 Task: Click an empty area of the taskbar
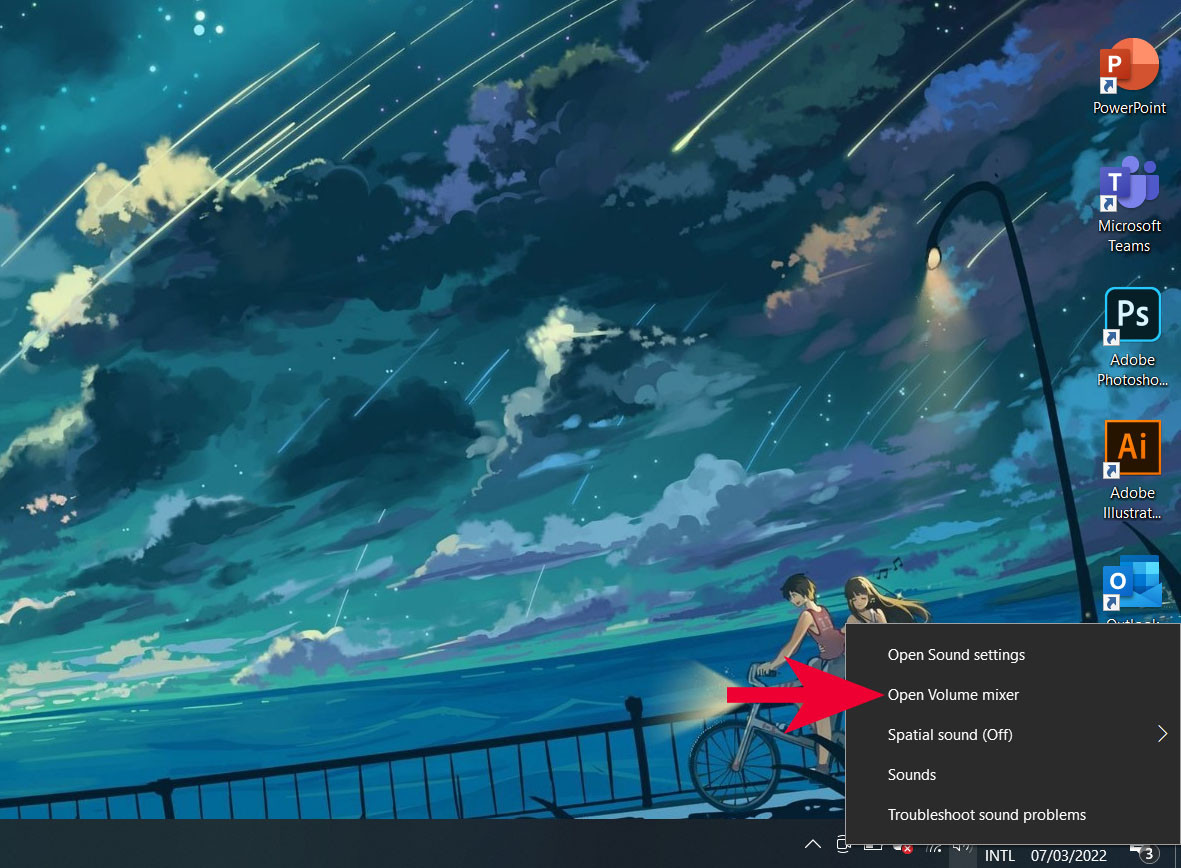pos(400,845)
